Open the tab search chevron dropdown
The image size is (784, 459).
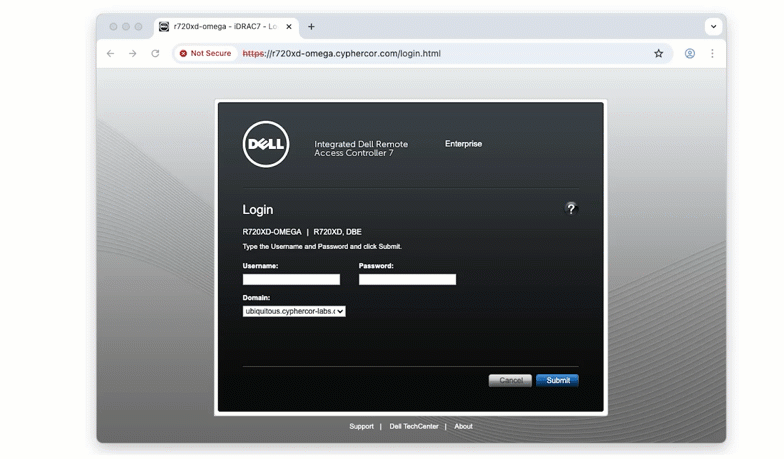click(713, 27)
